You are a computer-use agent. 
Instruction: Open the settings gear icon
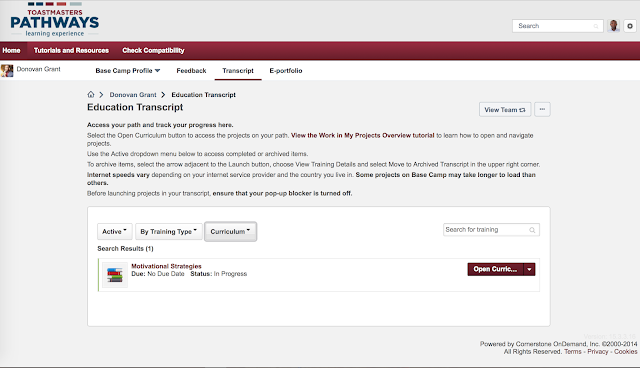click(630, 26)
